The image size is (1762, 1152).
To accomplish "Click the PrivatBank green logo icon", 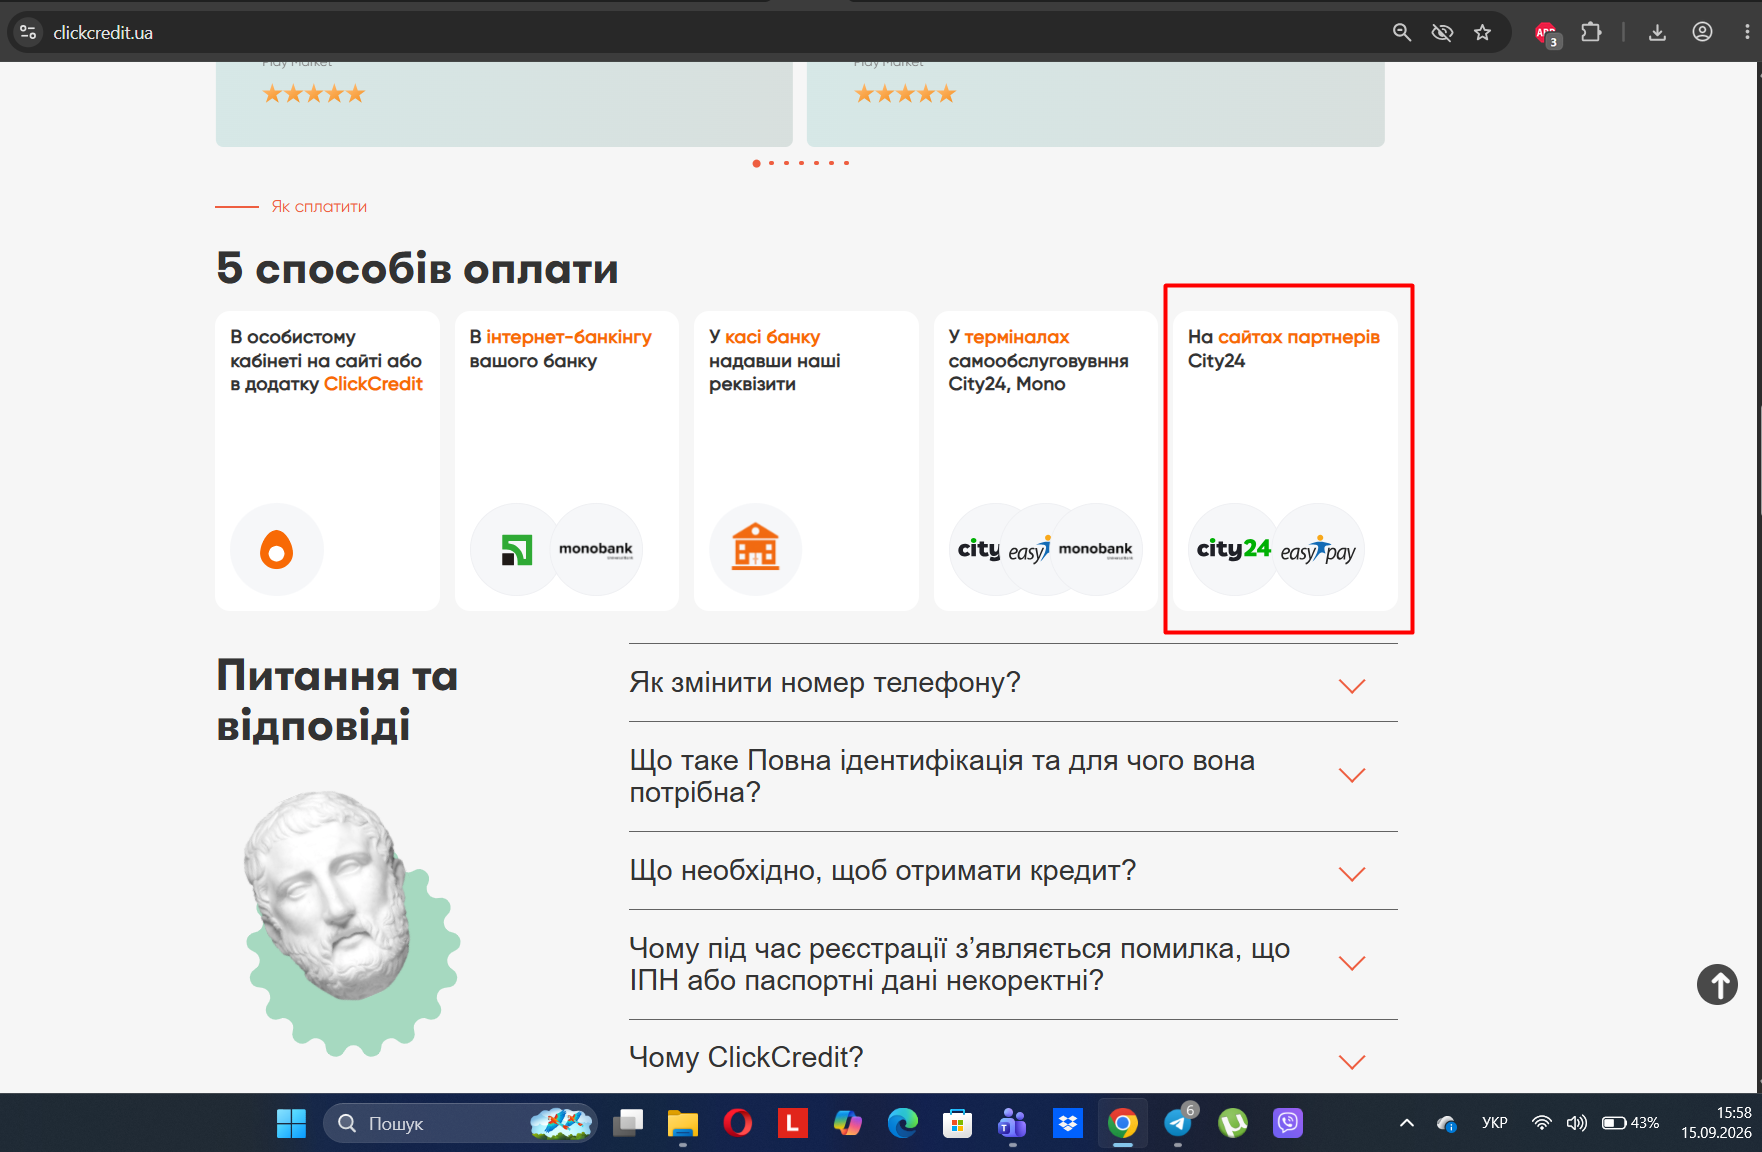I will [516, 549].
